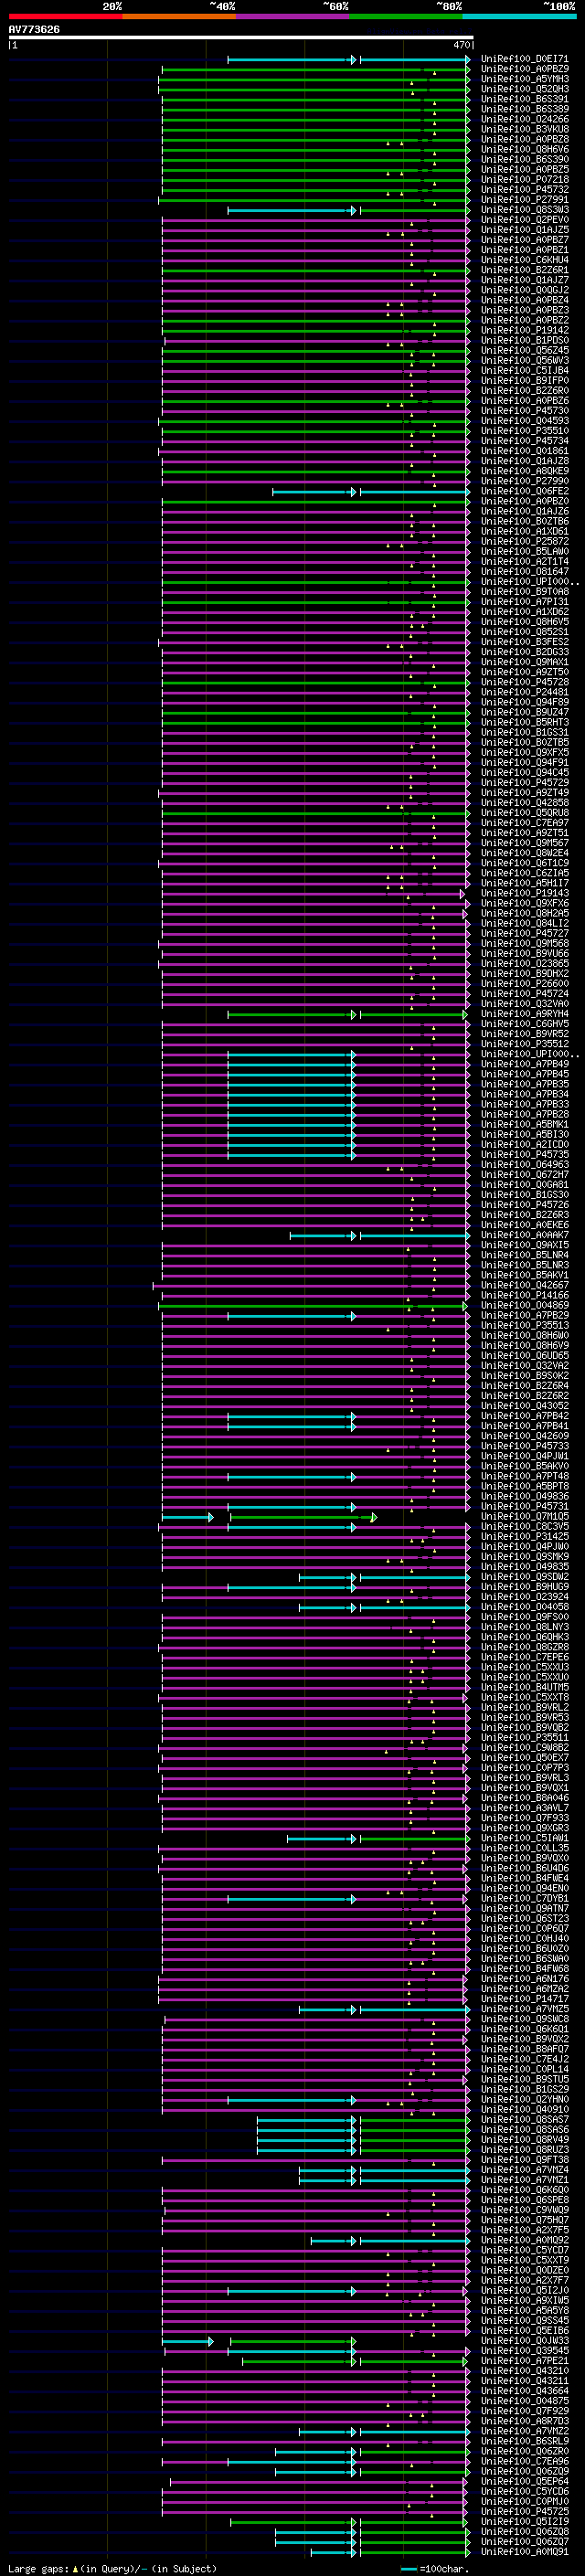Select hit label UniRef100_Q52QH3
Image resolution: width=585 pixels, height=2576 pixels.
coord(524,90)
